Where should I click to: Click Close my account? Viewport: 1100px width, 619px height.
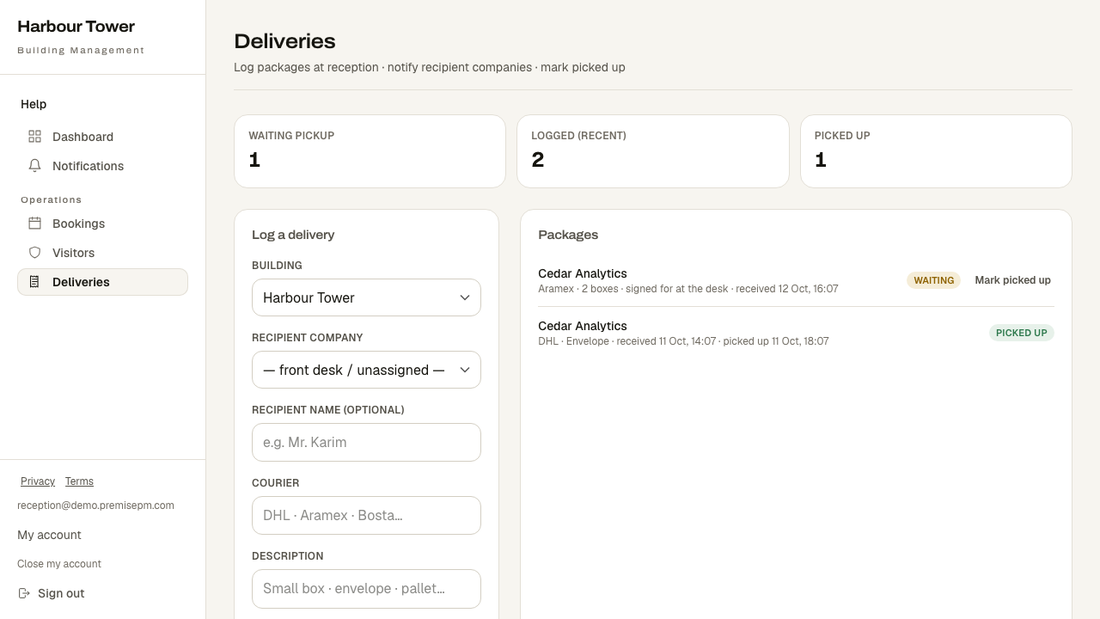[59, 564]
